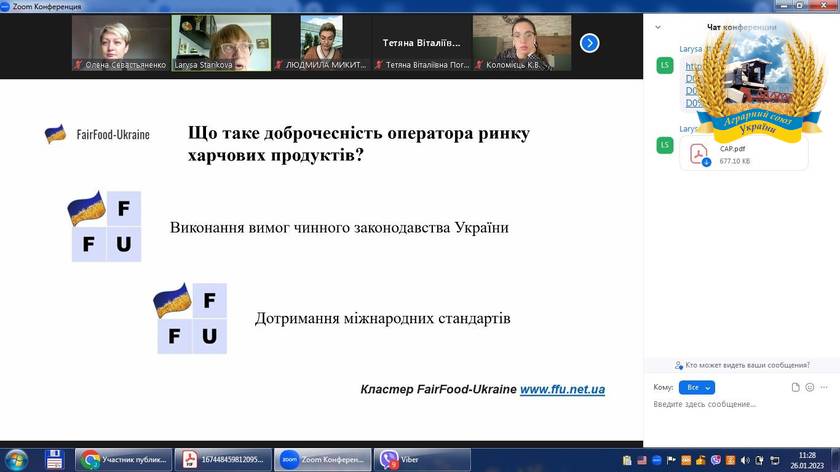Open the emoji picker in chat
The height and width of the screenshot is (472, 840).
809,387
